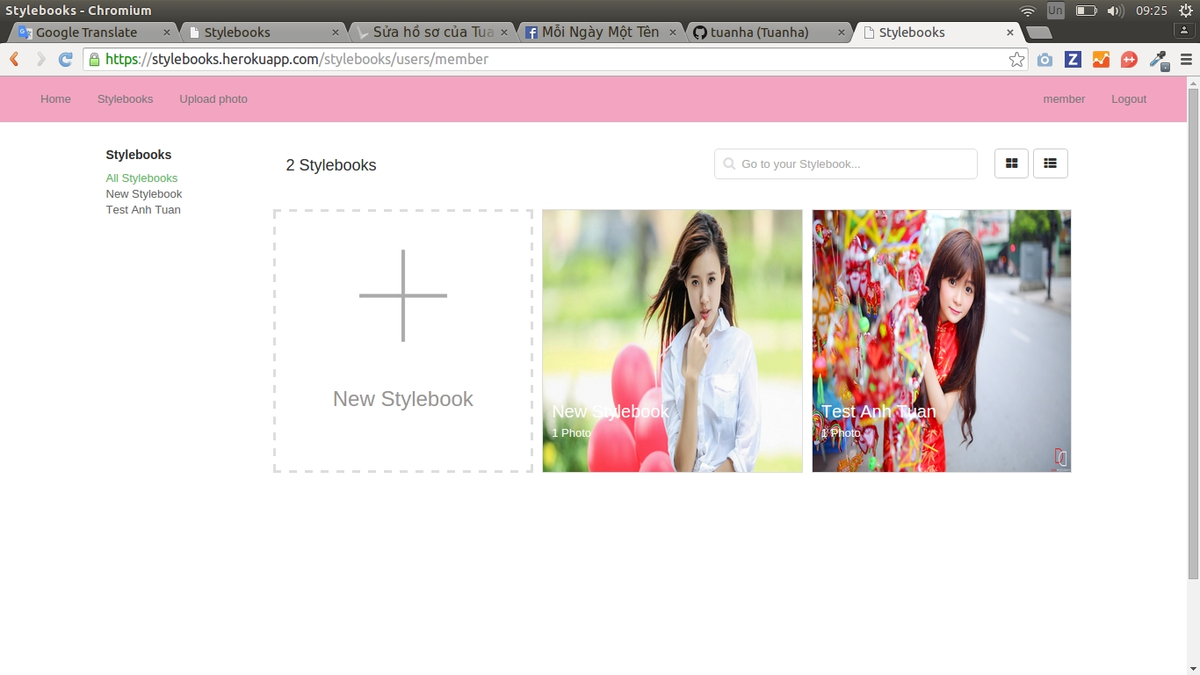This screenshot has width=1200, height=675.
Task: Open the system power gear menu
Action: pos(1186,11)
